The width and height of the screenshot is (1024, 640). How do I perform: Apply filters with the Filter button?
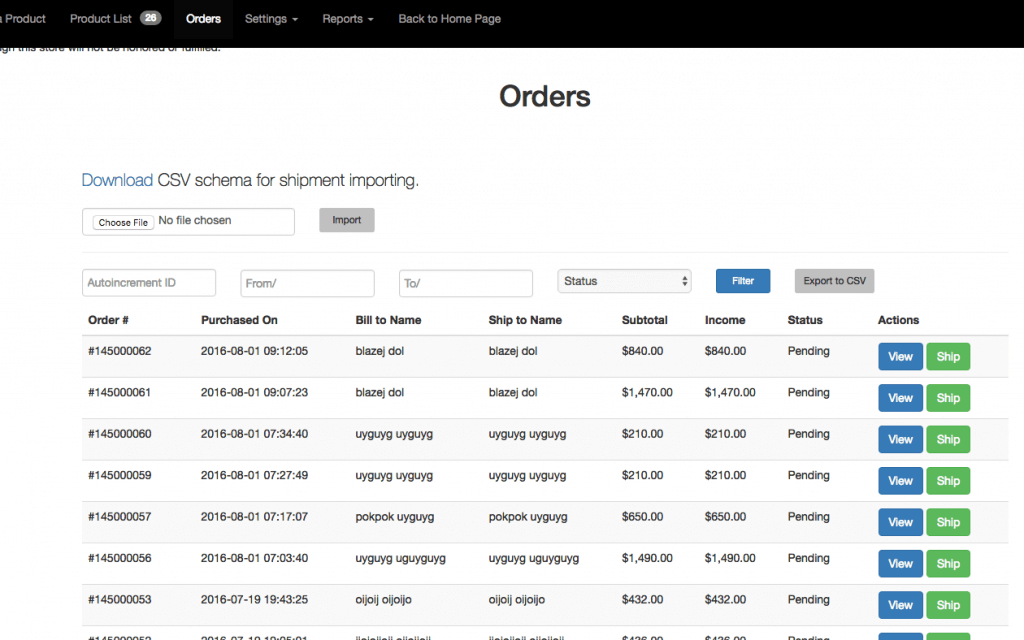click(742, 281)
